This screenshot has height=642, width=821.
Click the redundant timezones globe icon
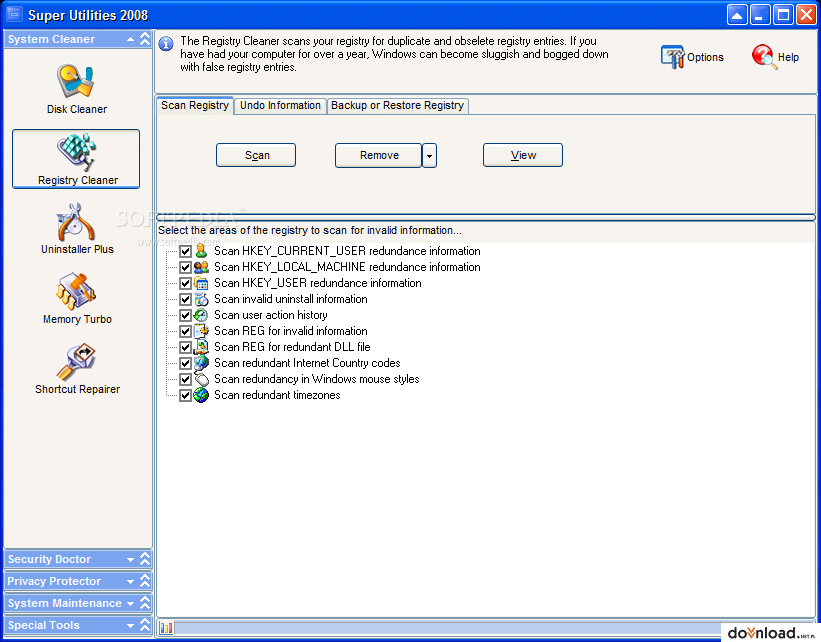coord(201,395)
